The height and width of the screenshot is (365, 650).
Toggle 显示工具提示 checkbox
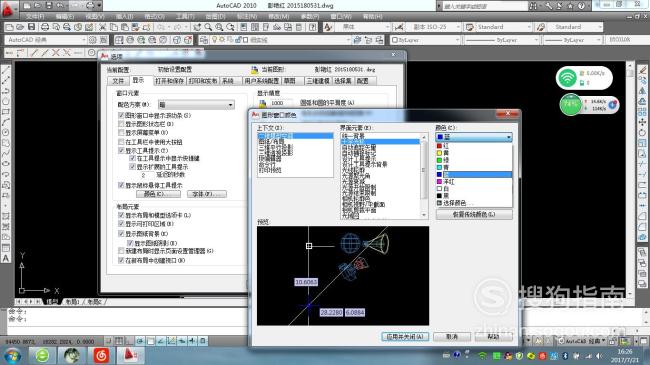coord(121,151)
